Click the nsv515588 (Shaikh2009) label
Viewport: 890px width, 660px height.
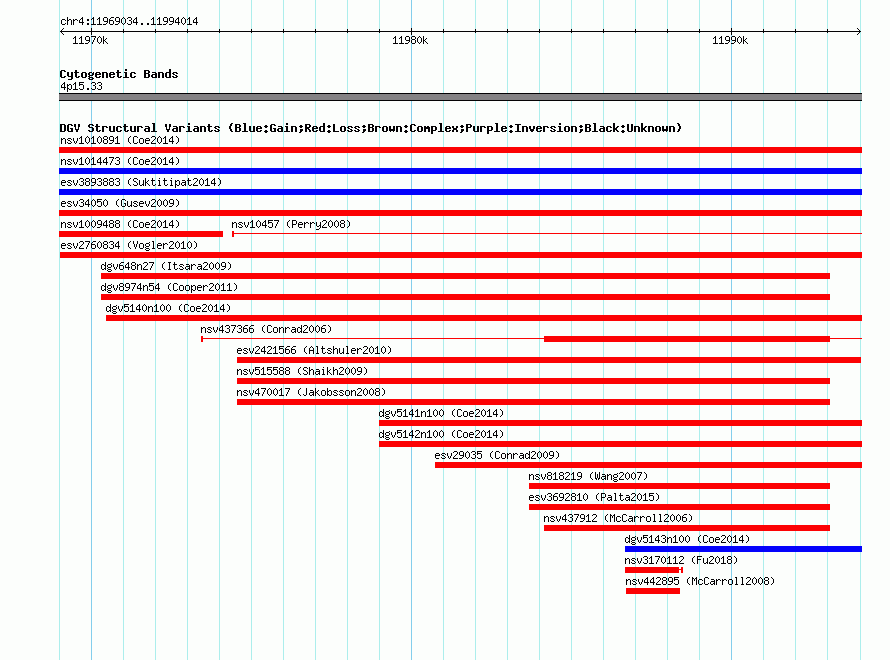(302, 371)
